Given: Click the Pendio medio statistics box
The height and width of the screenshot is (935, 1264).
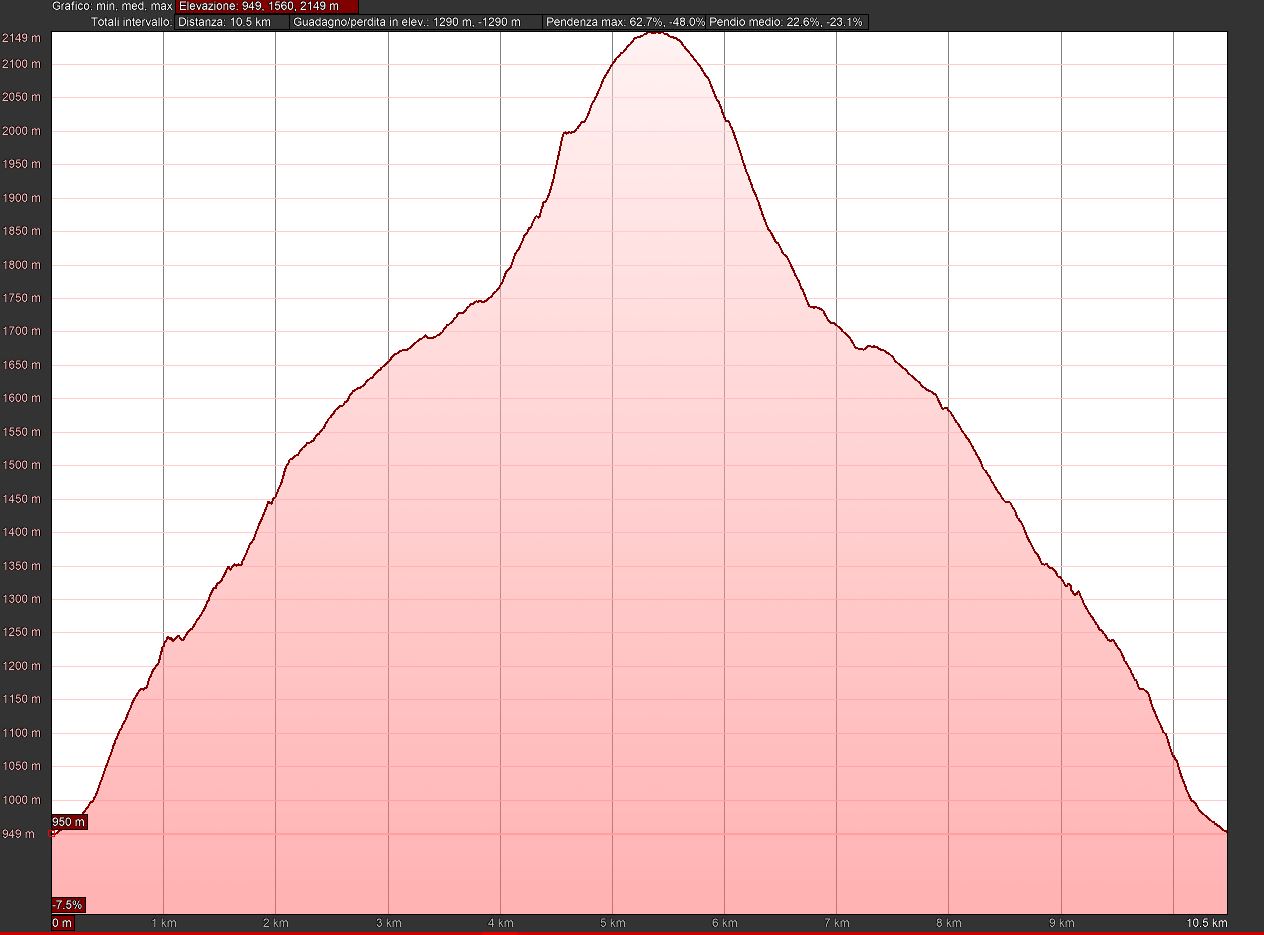Looking at the screenshot, I should (x=787, y=22).
